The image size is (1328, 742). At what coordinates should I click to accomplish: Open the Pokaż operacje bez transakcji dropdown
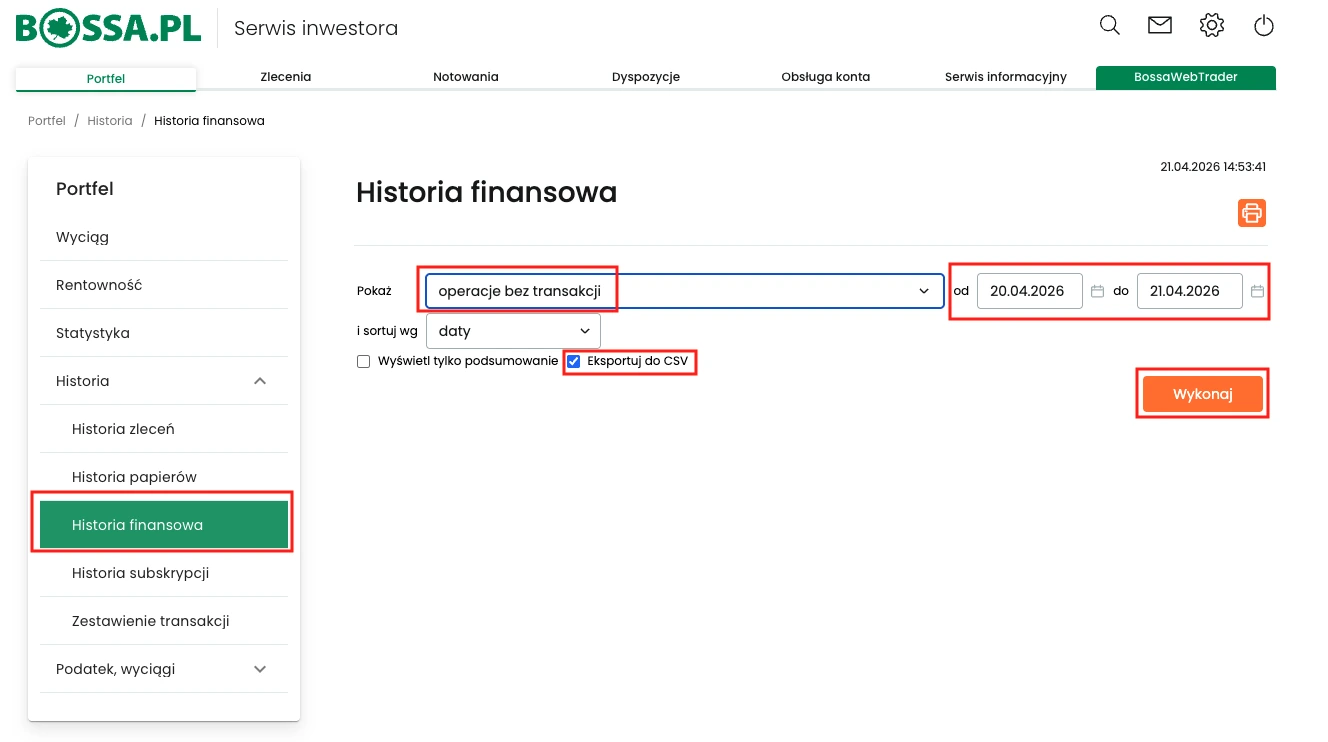click(685, 291)
